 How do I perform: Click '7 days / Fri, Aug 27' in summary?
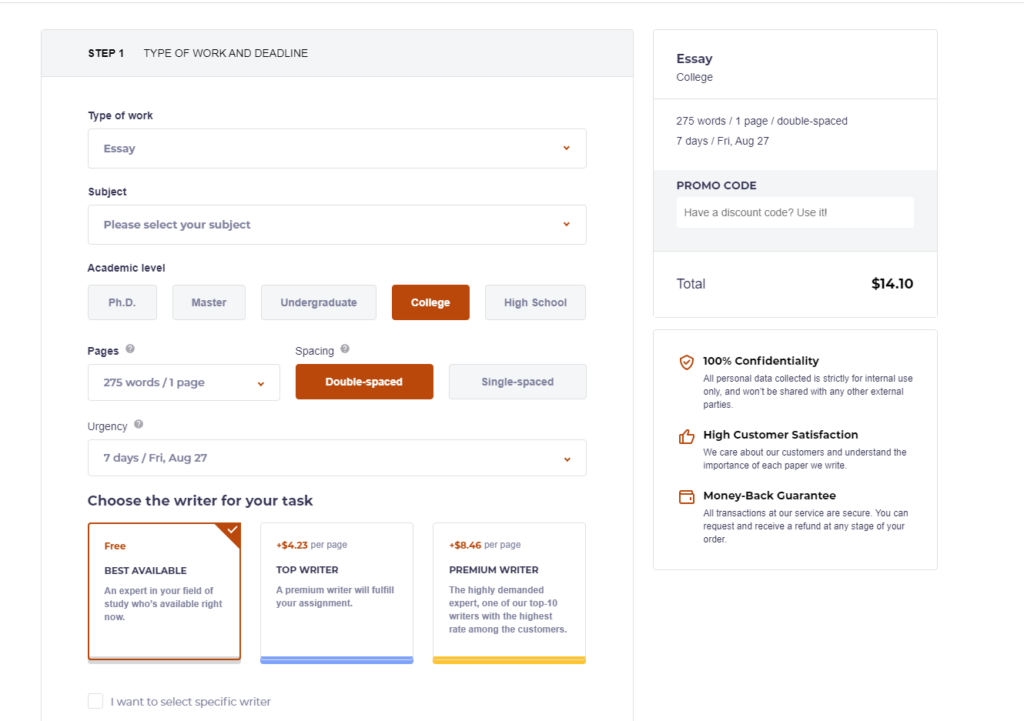point(722,141)
